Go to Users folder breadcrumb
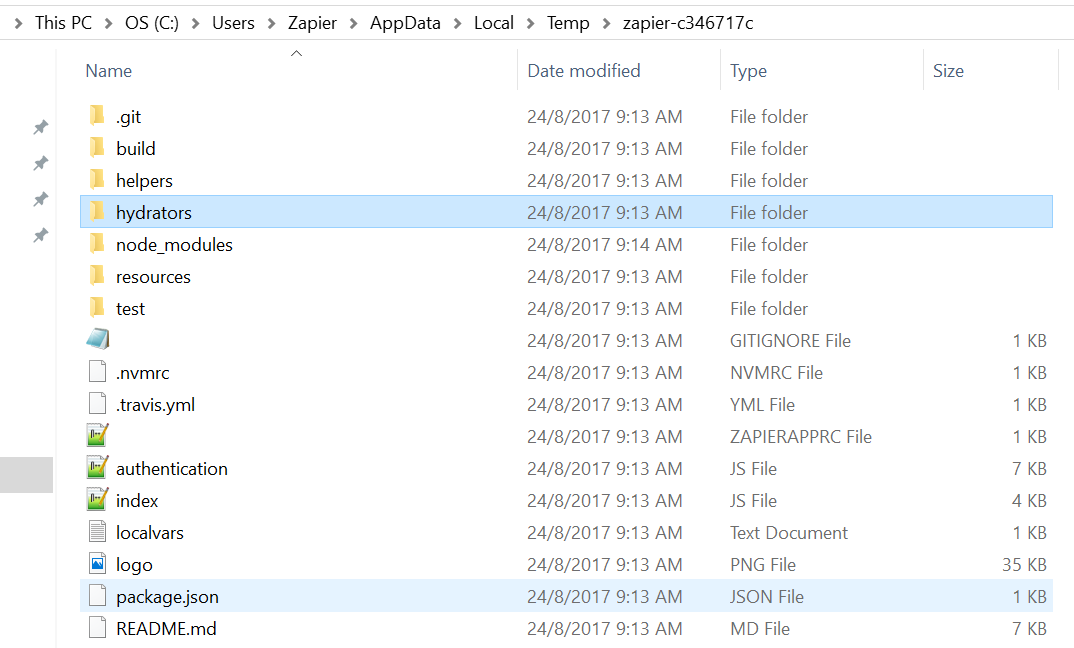 point(234,23)
